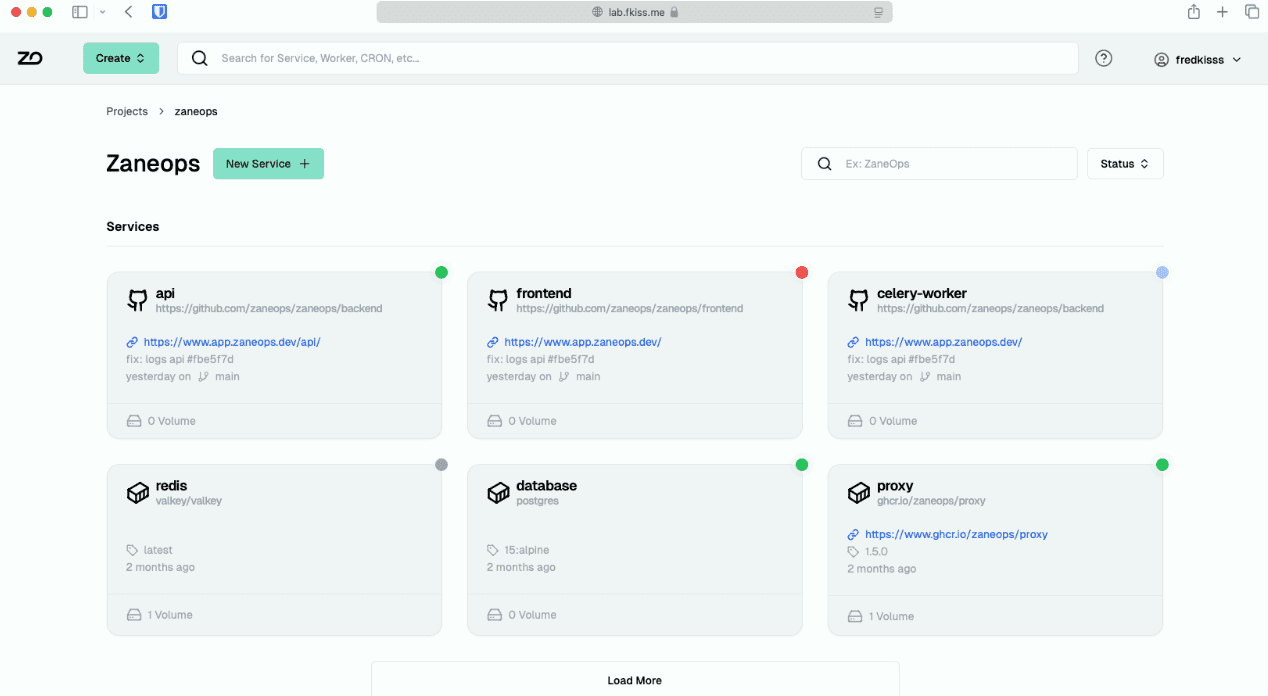The height and width of the screenshot is (696, 1268).
Task: Open the help question-mark icon
Action: click(x=1104, y=59)
